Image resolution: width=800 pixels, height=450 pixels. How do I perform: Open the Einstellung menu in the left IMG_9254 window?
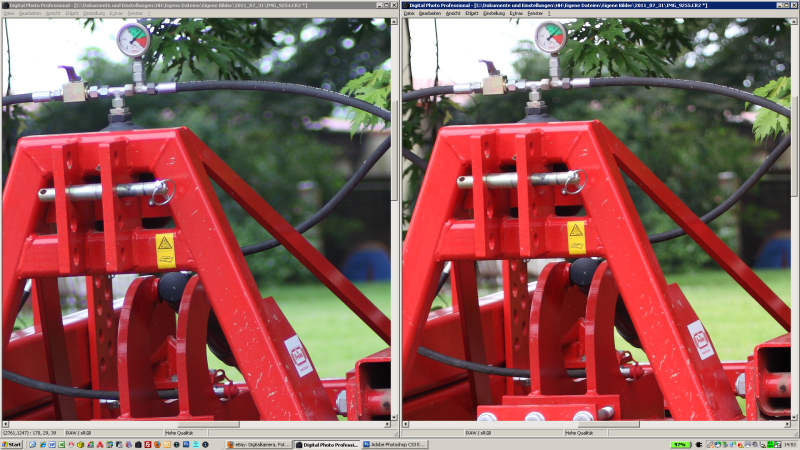click(x=94, y=13)
